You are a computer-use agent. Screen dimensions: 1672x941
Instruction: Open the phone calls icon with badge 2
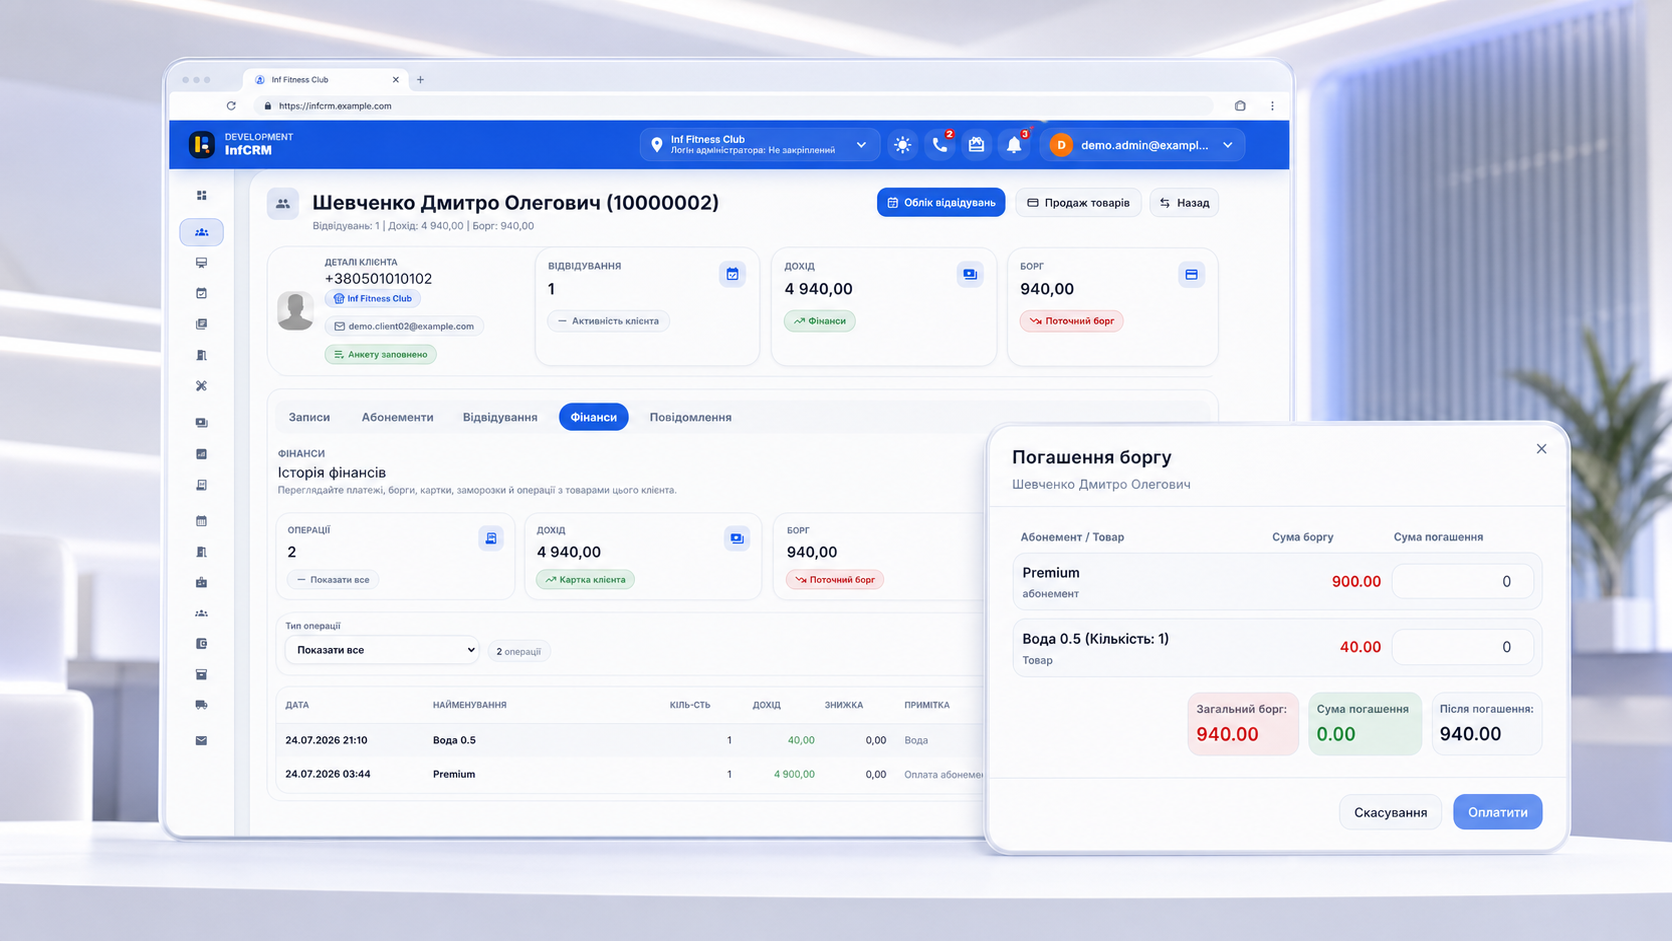click(x=940, y=145)
